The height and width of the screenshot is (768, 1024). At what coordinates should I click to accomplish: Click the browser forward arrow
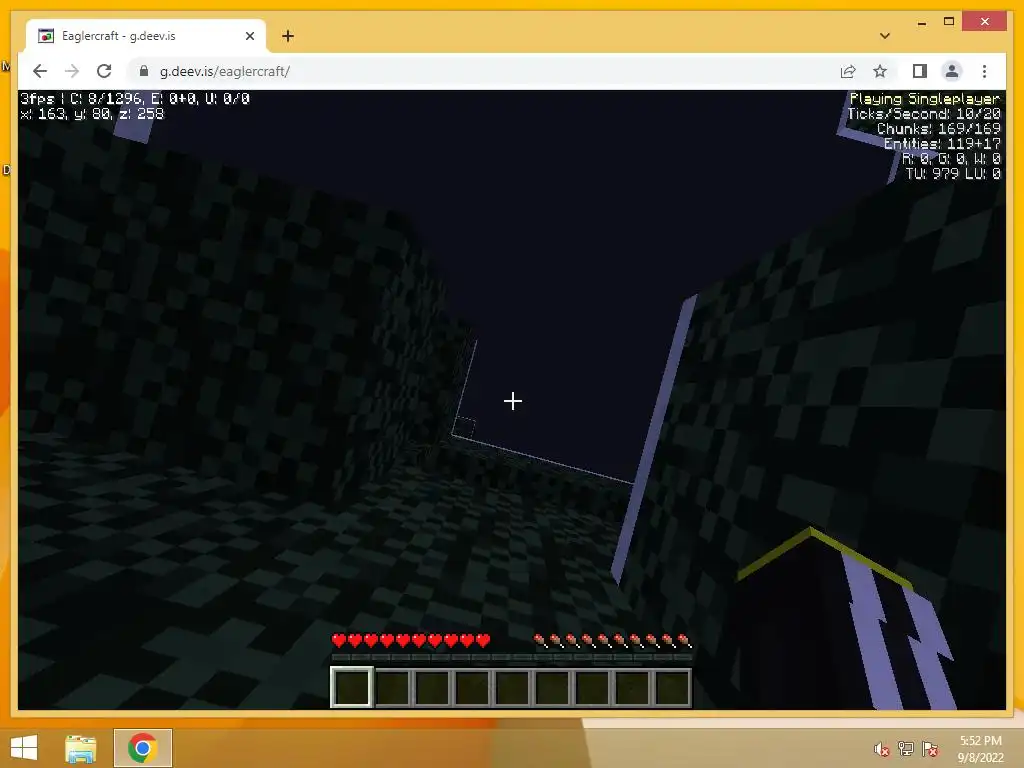point(72,71)
